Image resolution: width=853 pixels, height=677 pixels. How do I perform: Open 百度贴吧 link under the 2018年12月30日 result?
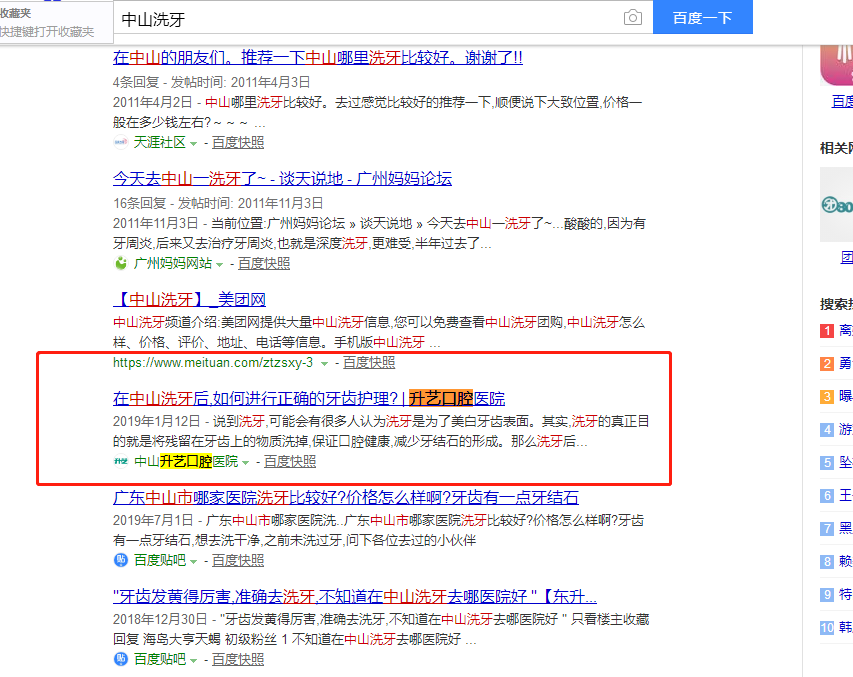click(x=159, y=659)
